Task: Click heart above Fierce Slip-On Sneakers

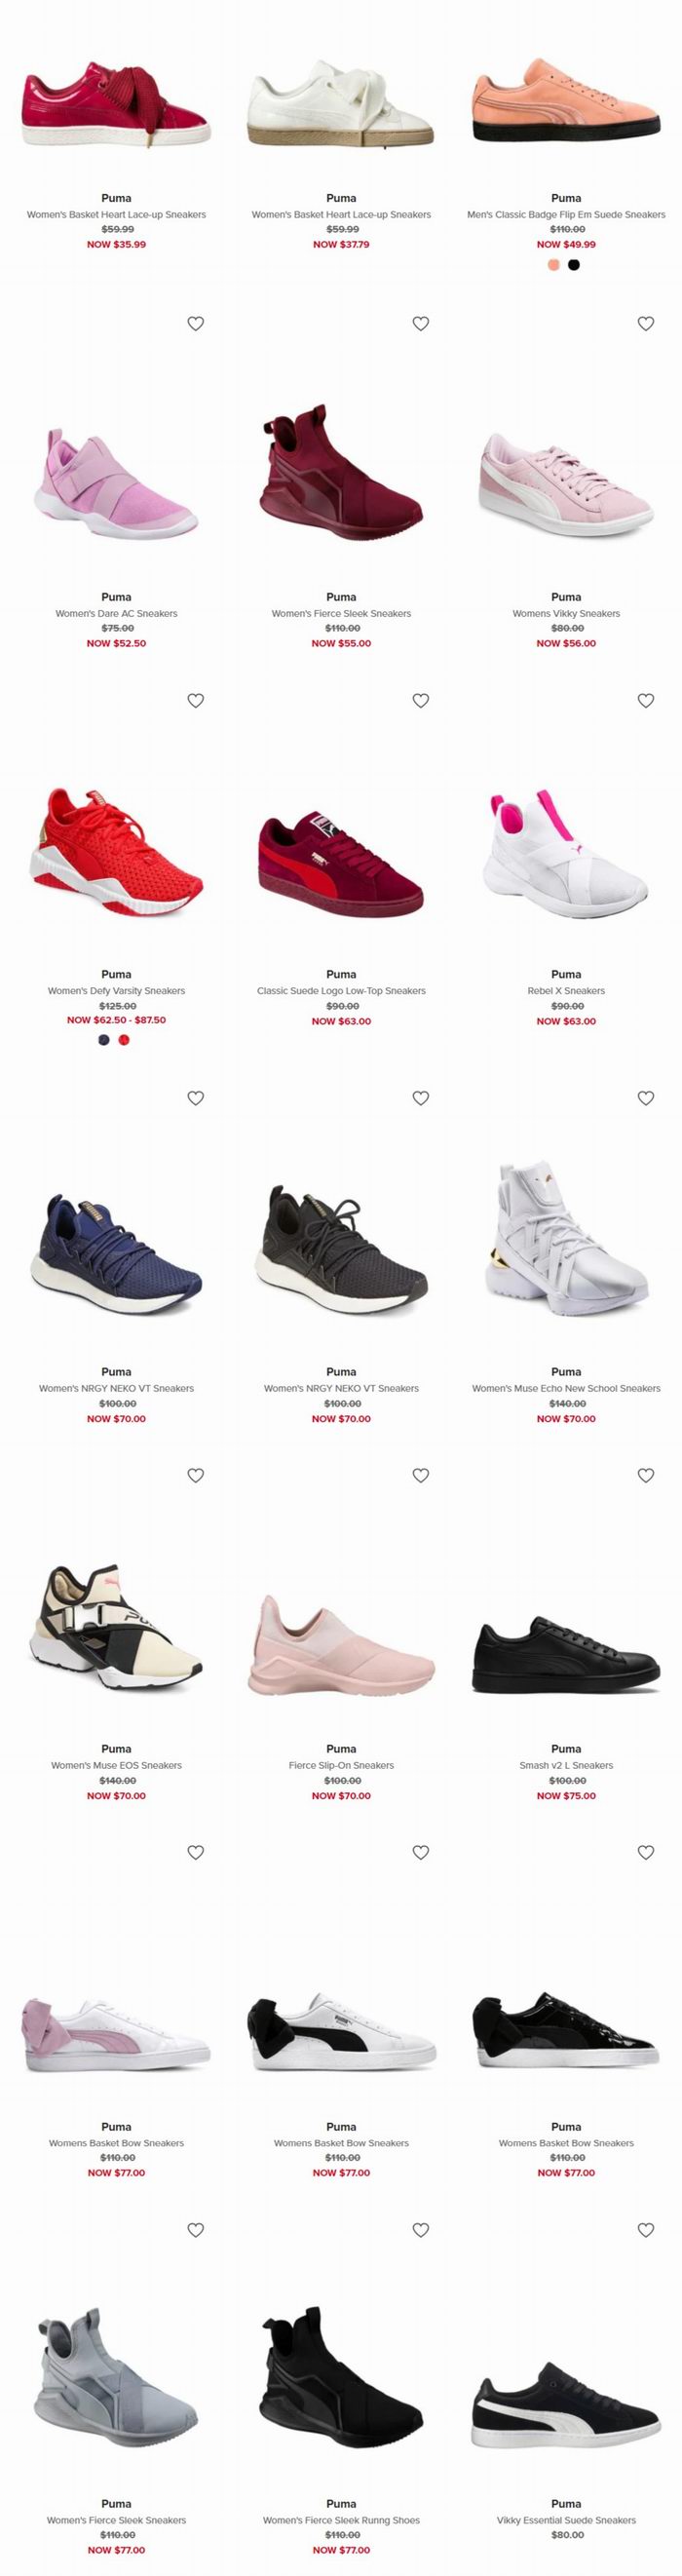Action: [x=421, y=1475]
